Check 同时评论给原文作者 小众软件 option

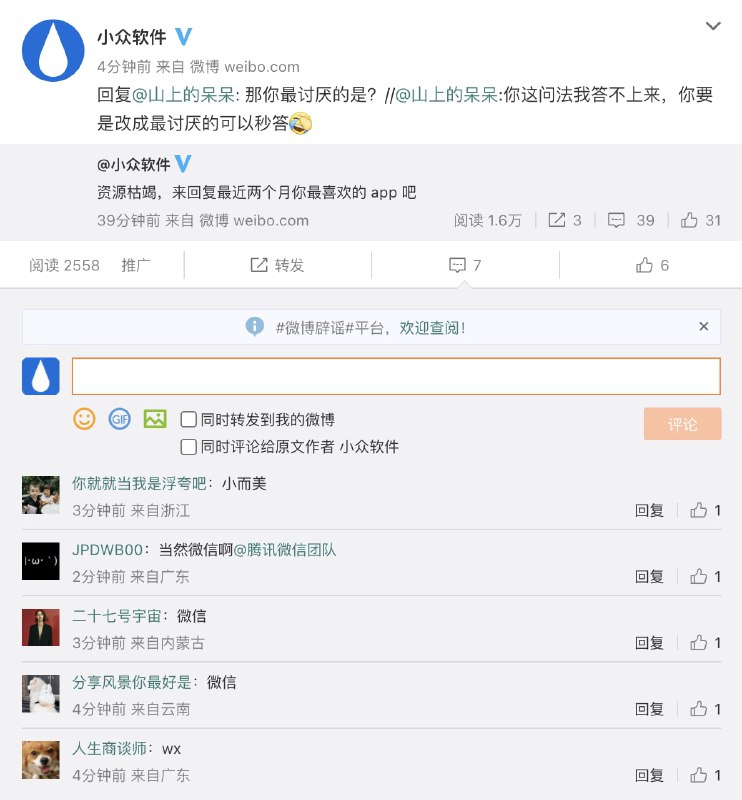point(188,447)
